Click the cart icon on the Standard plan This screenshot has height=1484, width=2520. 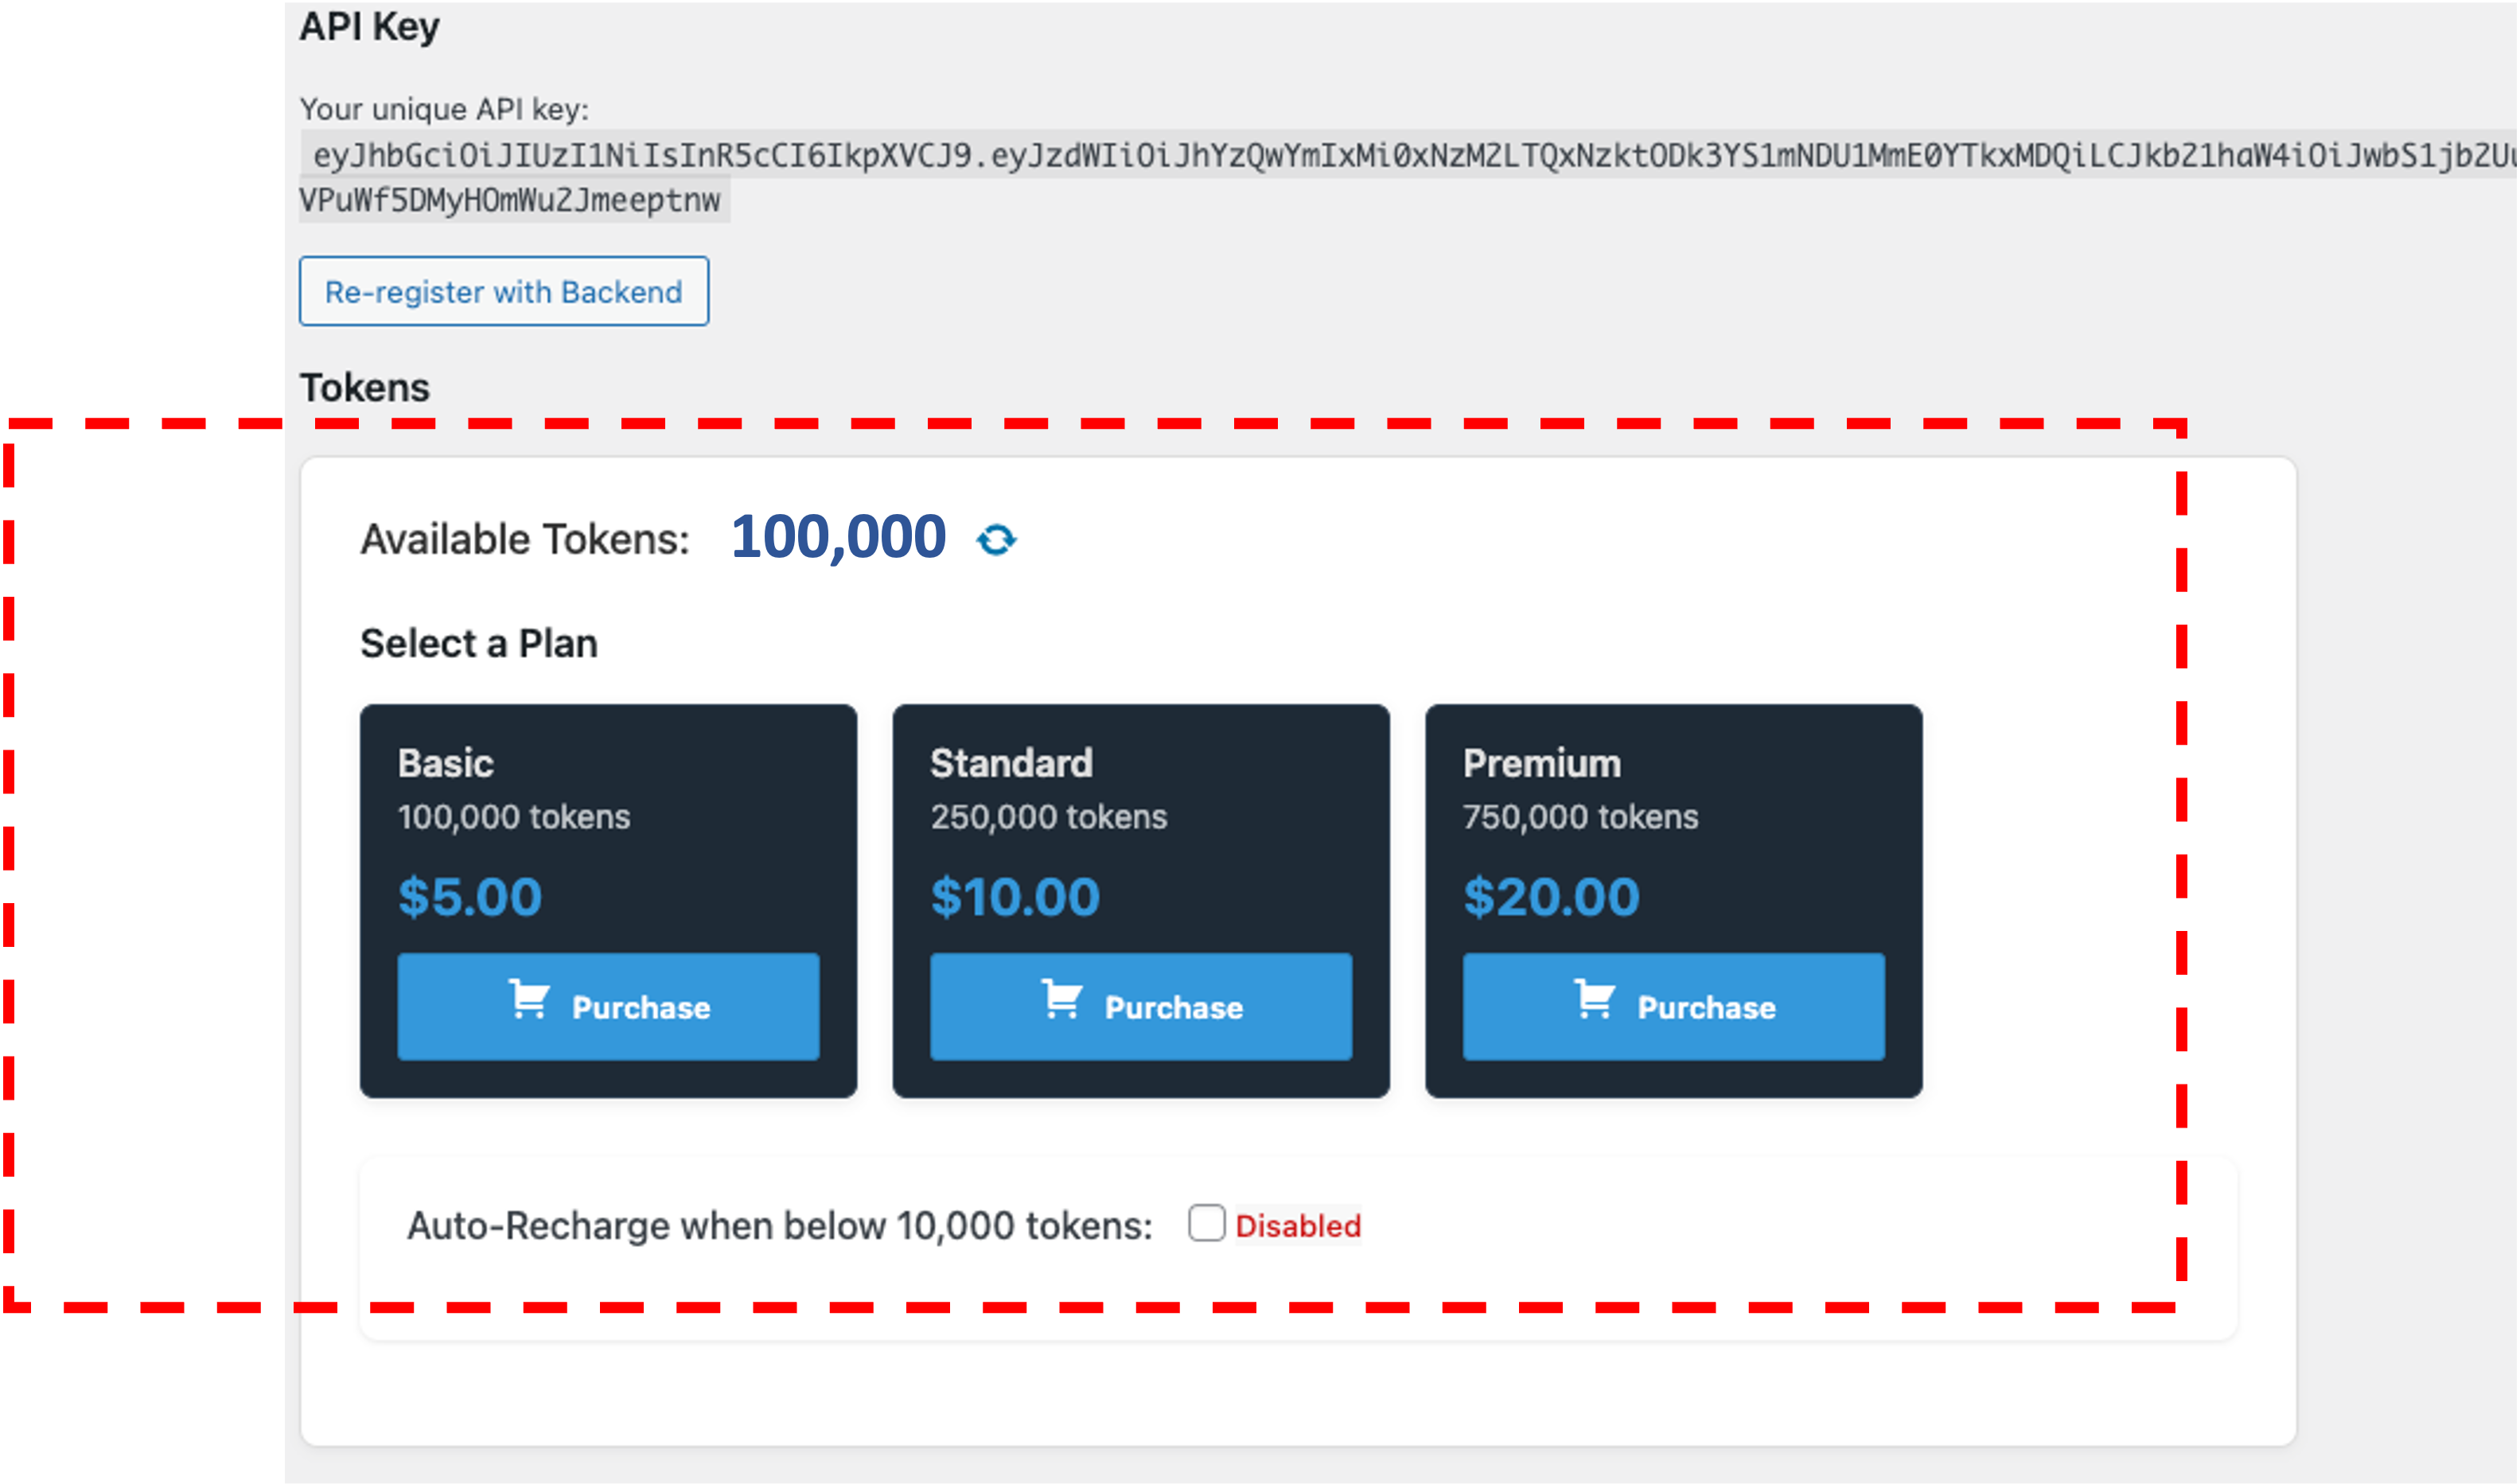tap(1062, 999)
